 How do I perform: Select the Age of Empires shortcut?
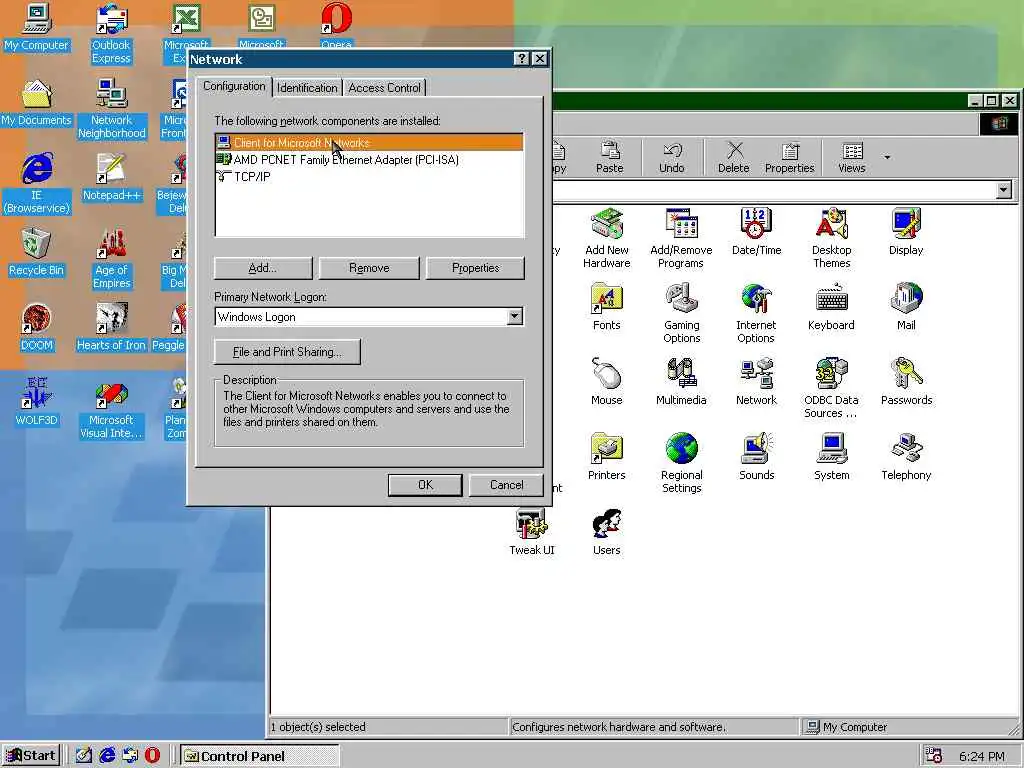[x=112, y=259]
